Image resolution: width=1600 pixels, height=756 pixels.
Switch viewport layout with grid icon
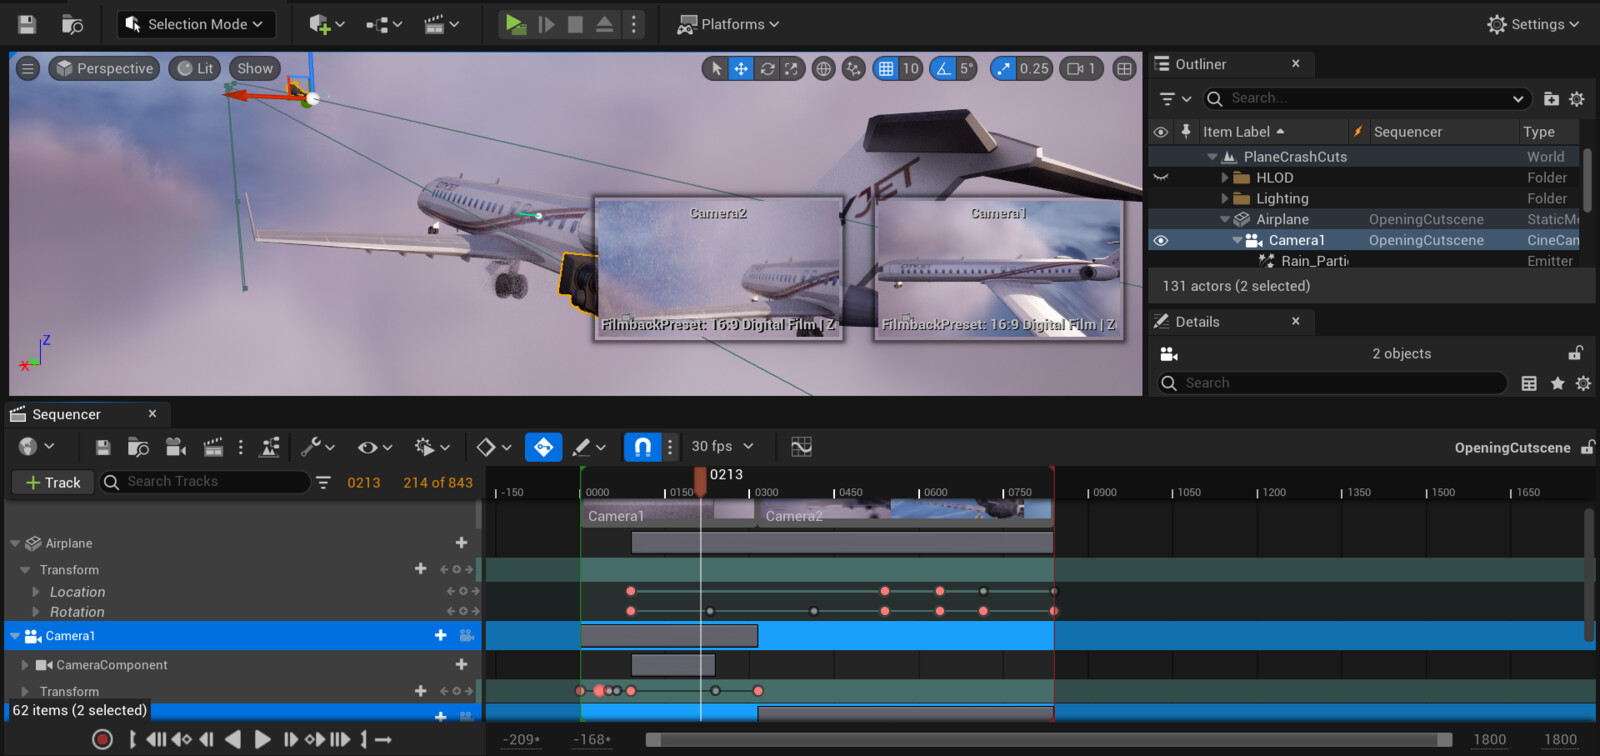1125,68
